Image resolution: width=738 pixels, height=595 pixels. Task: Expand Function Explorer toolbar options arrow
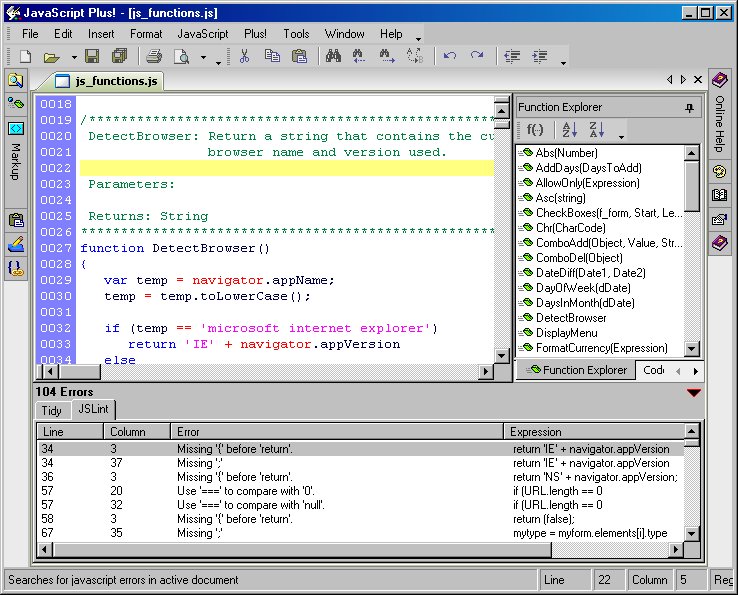[621, 135]
